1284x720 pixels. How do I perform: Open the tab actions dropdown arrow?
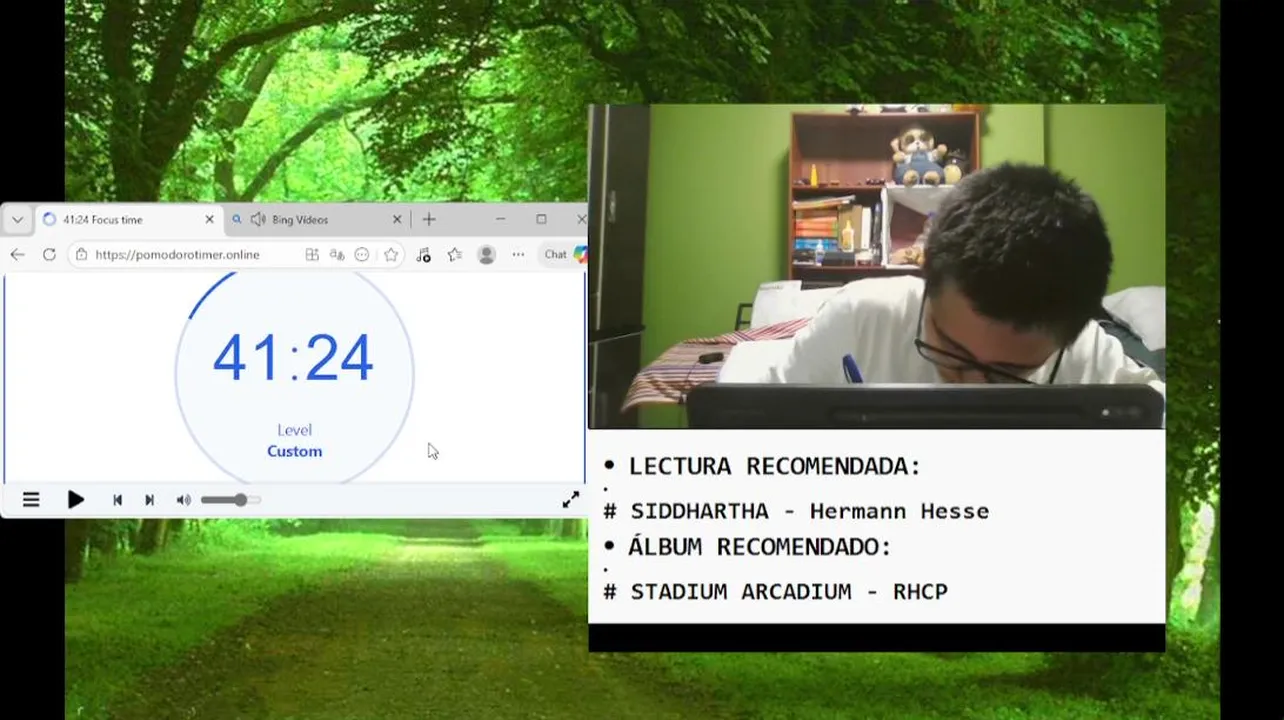point(17,219)
